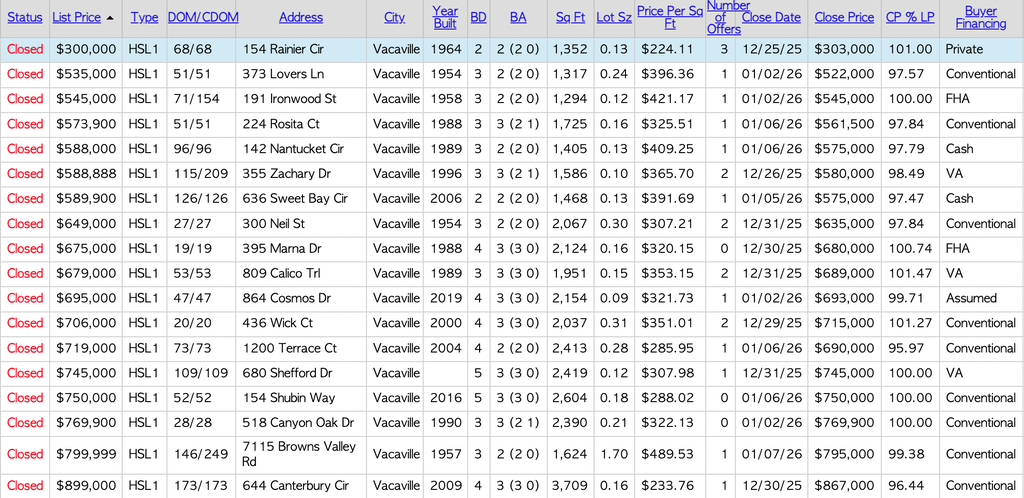Sort the table by Status column
Viewport: 1024px width, 498px height.
click(x=25, y=18)
